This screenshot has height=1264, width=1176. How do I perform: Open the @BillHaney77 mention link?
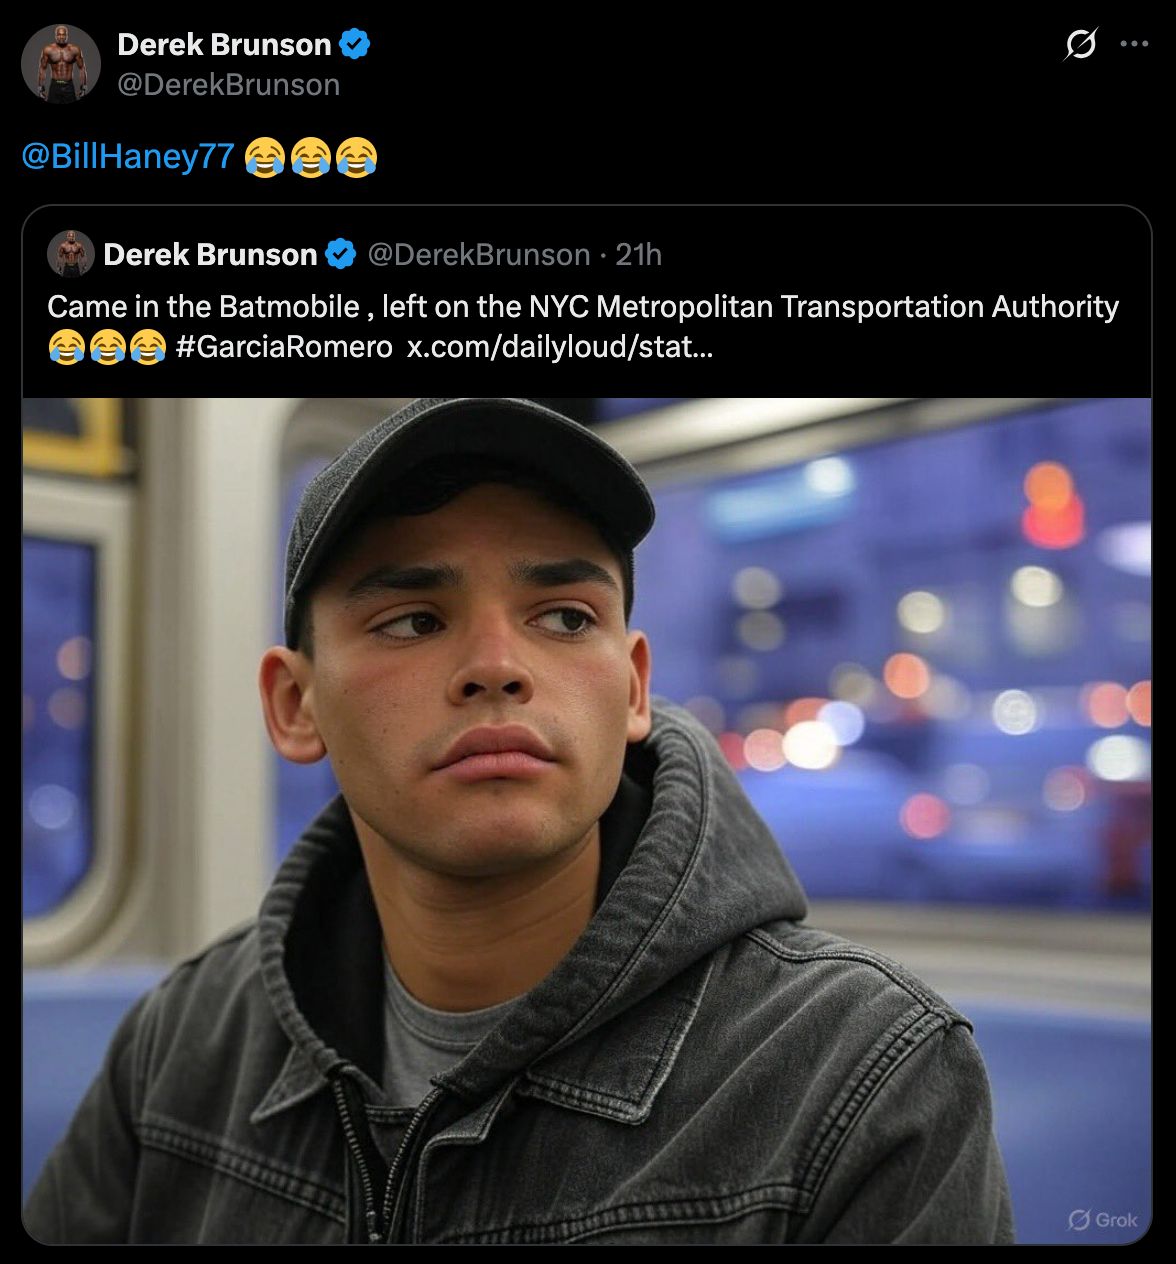click(128, 156)
